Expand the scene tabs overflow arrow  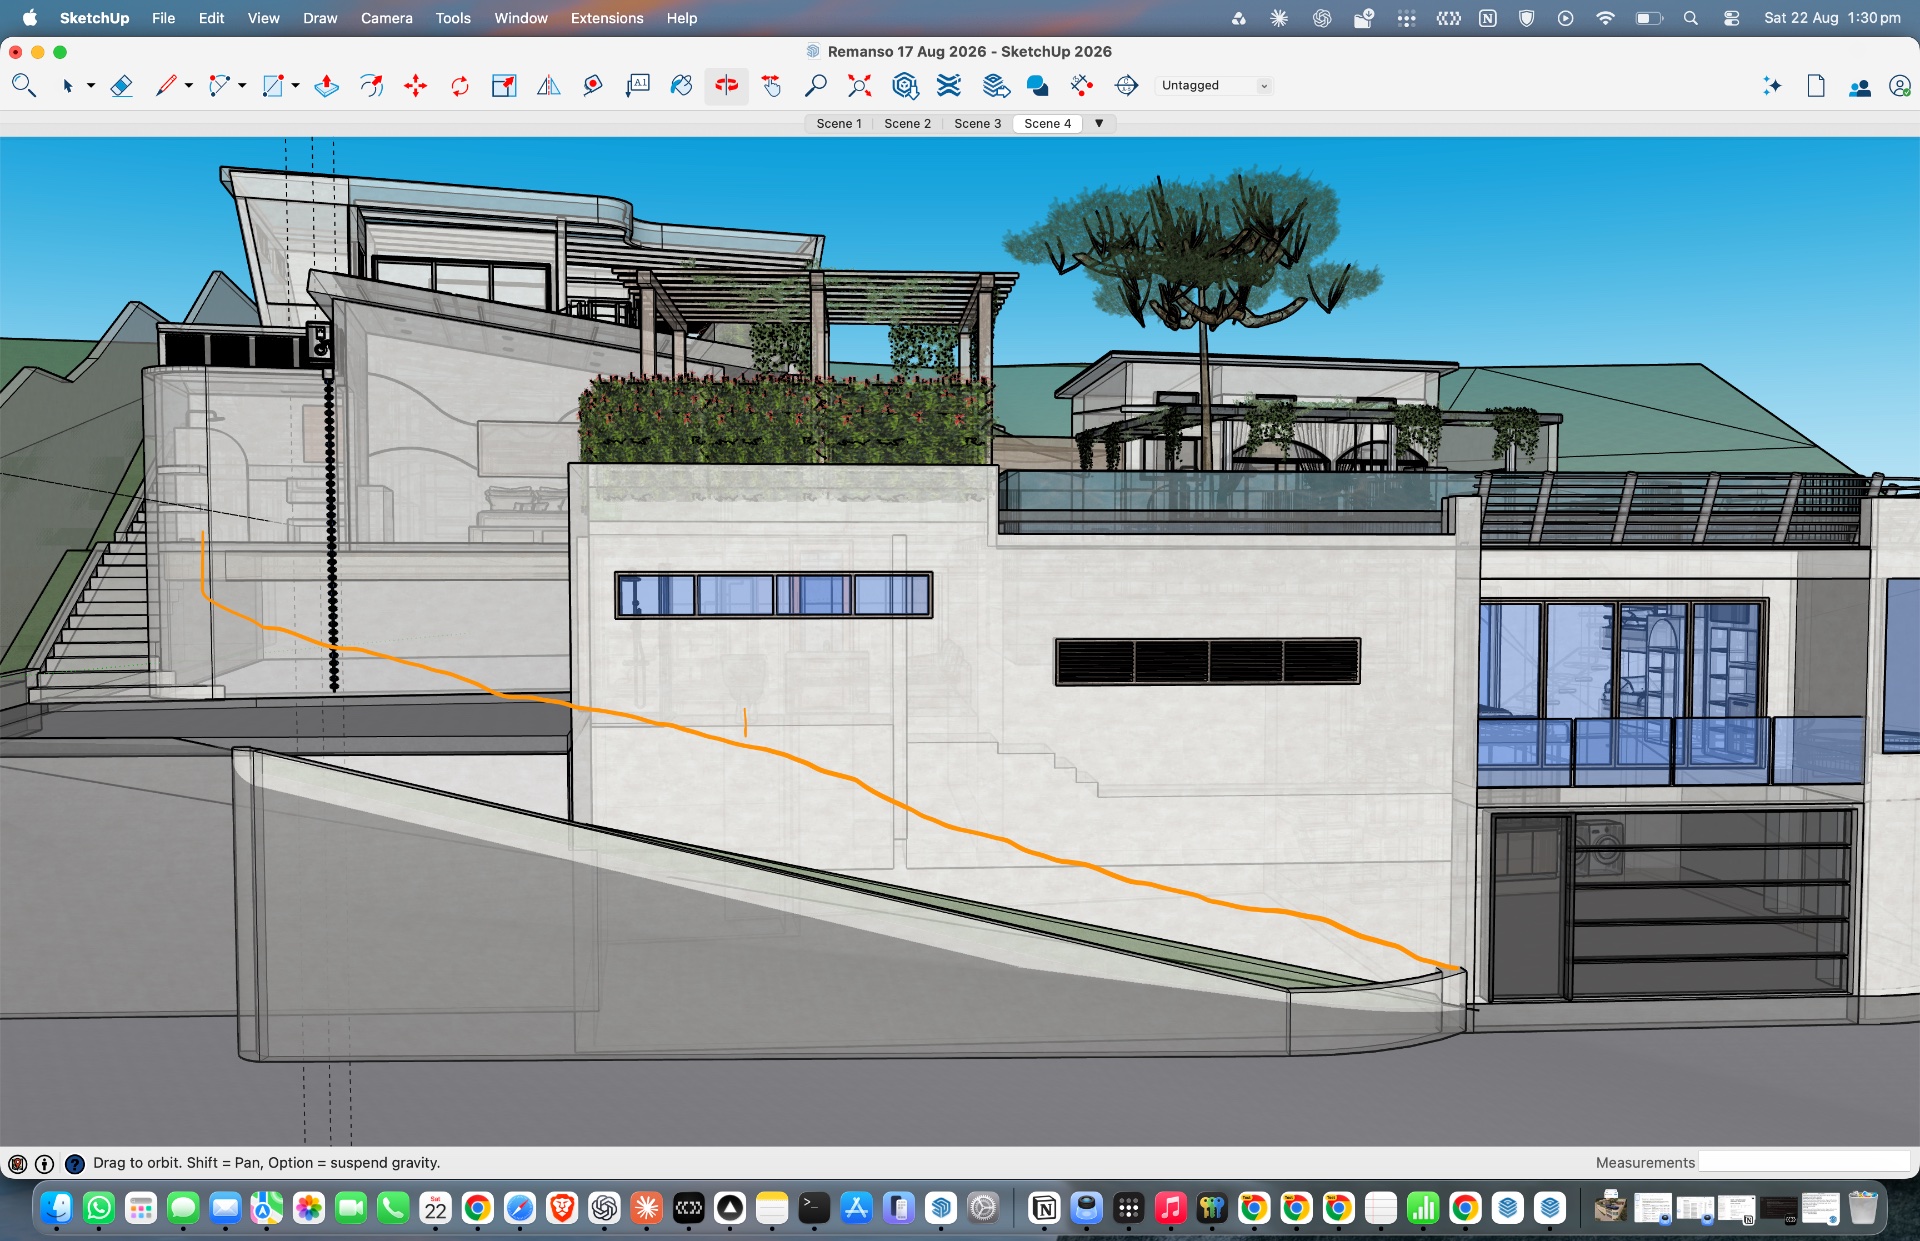(x=1099, y=123)
